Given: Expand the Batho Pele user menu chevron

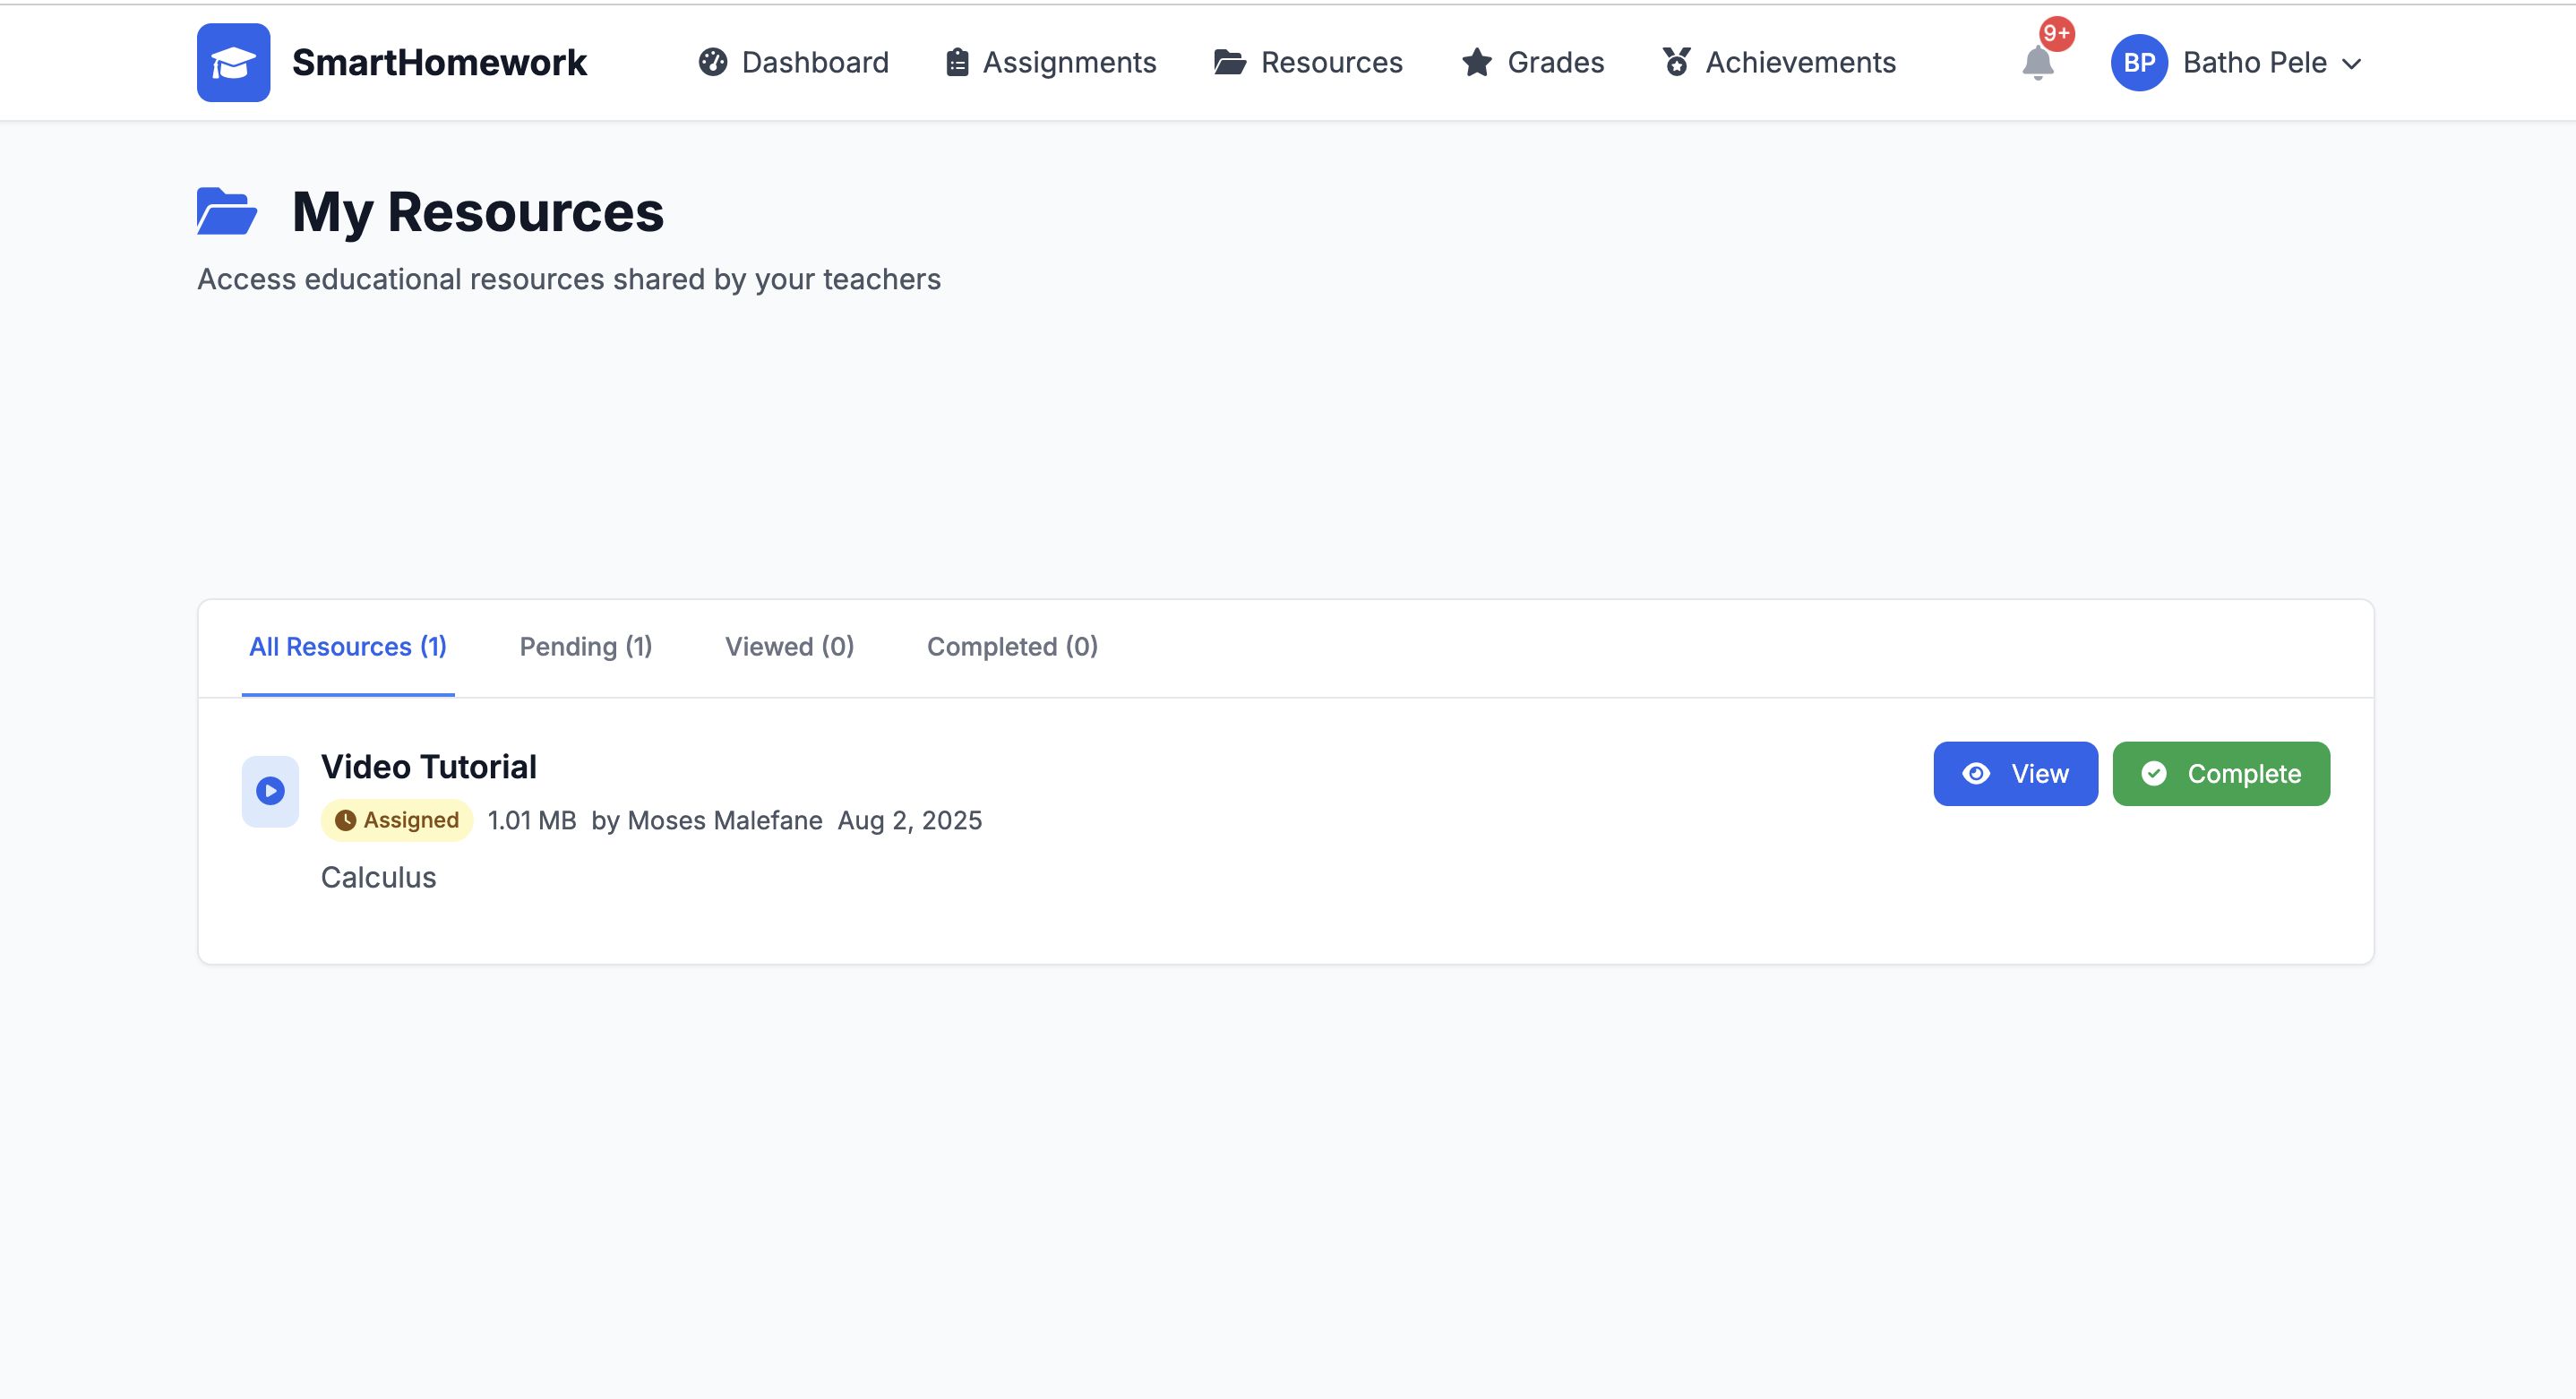Looking at the screenshot, I should click(x=2352, y=63).
